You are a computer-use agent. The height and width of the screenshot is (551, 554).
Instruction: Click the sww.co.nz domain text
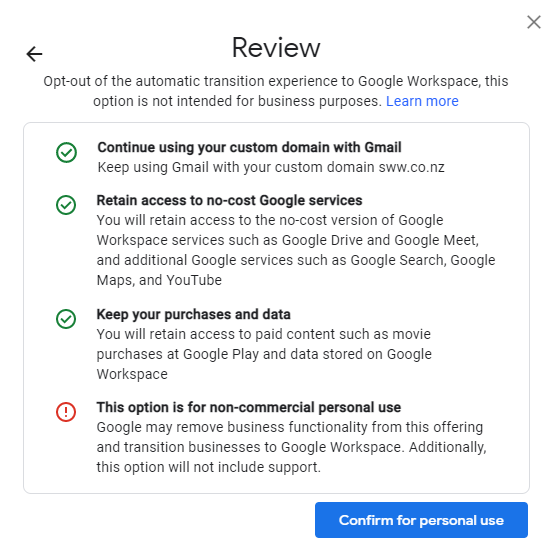coord(411,167)
